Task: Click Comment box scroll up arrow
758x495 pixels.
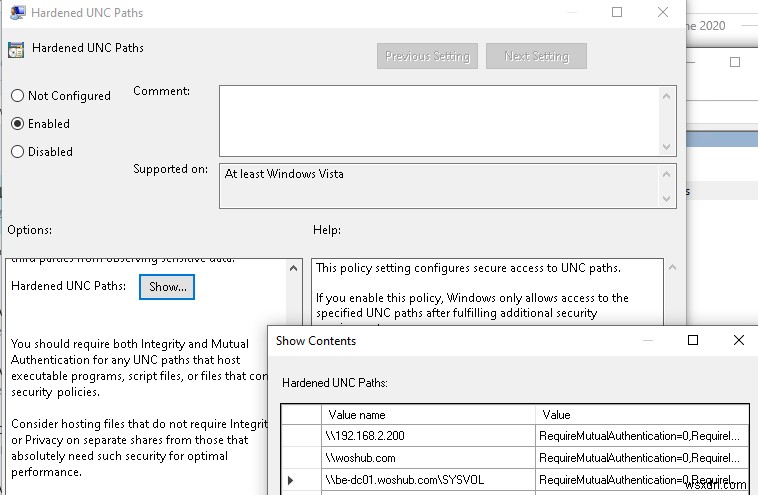Action: tap(667, 96)
